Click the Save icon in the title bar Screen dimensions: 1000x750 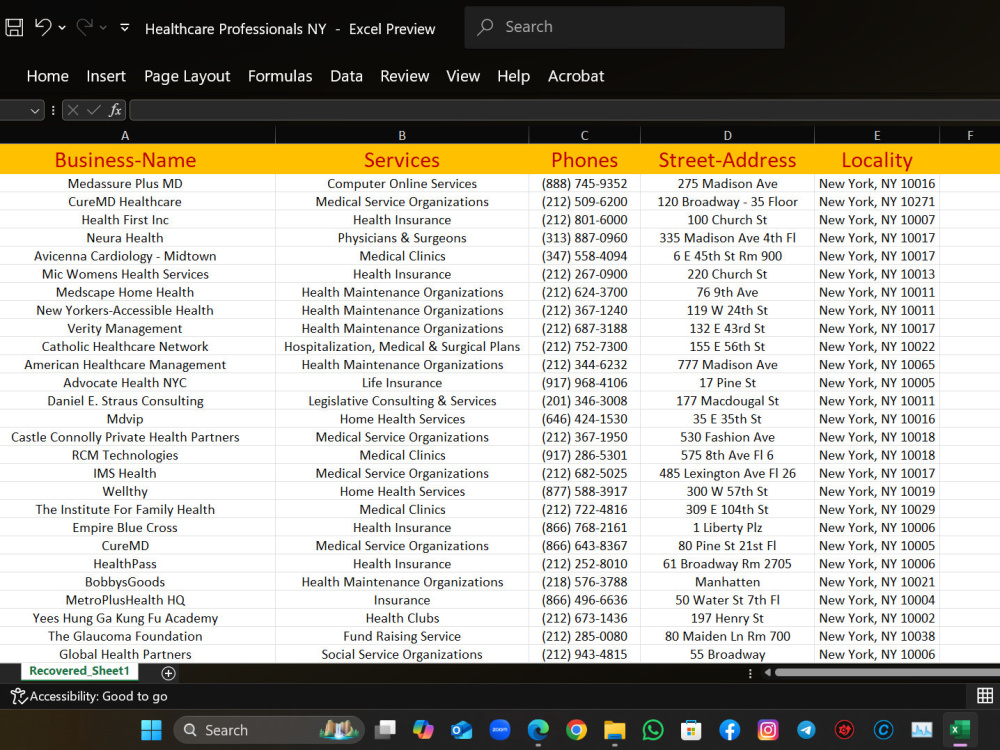[14, 27]
